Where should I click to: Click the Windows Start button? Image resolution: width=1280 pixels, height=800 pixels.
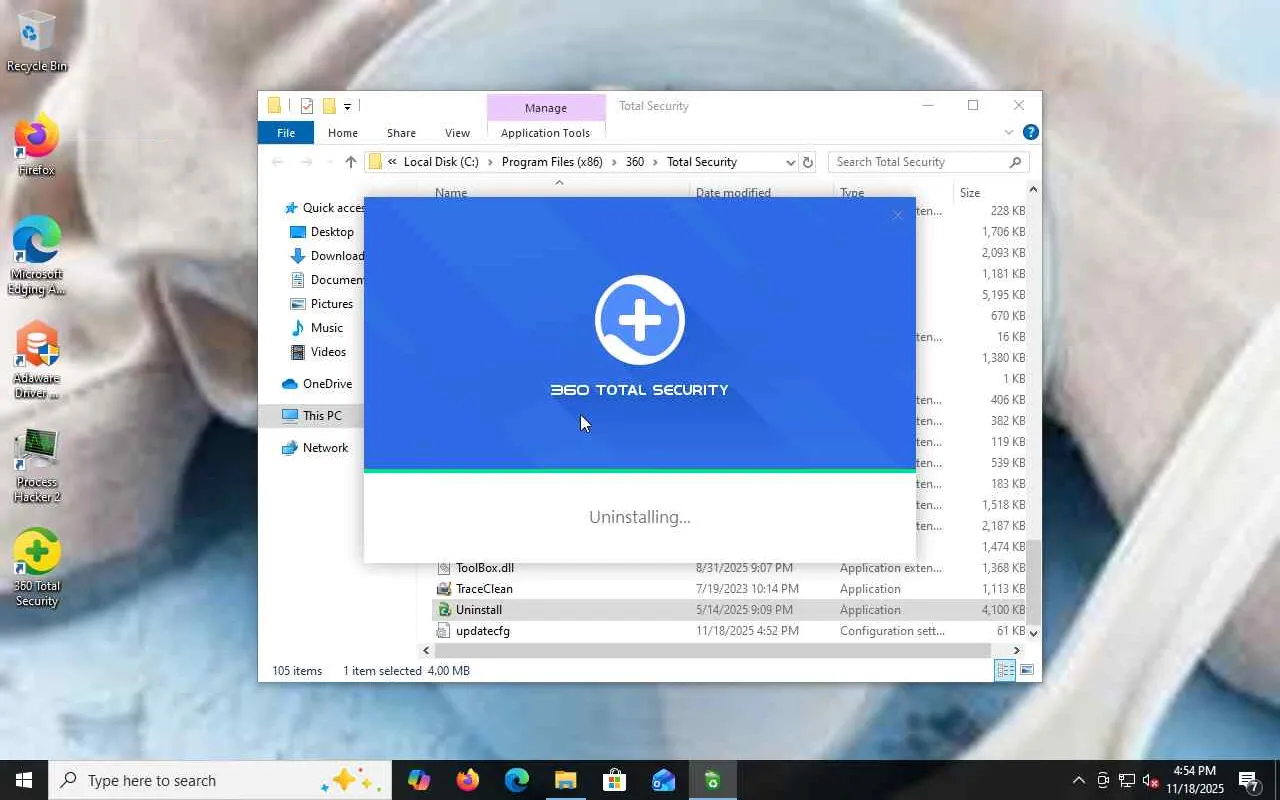(24, 780)
